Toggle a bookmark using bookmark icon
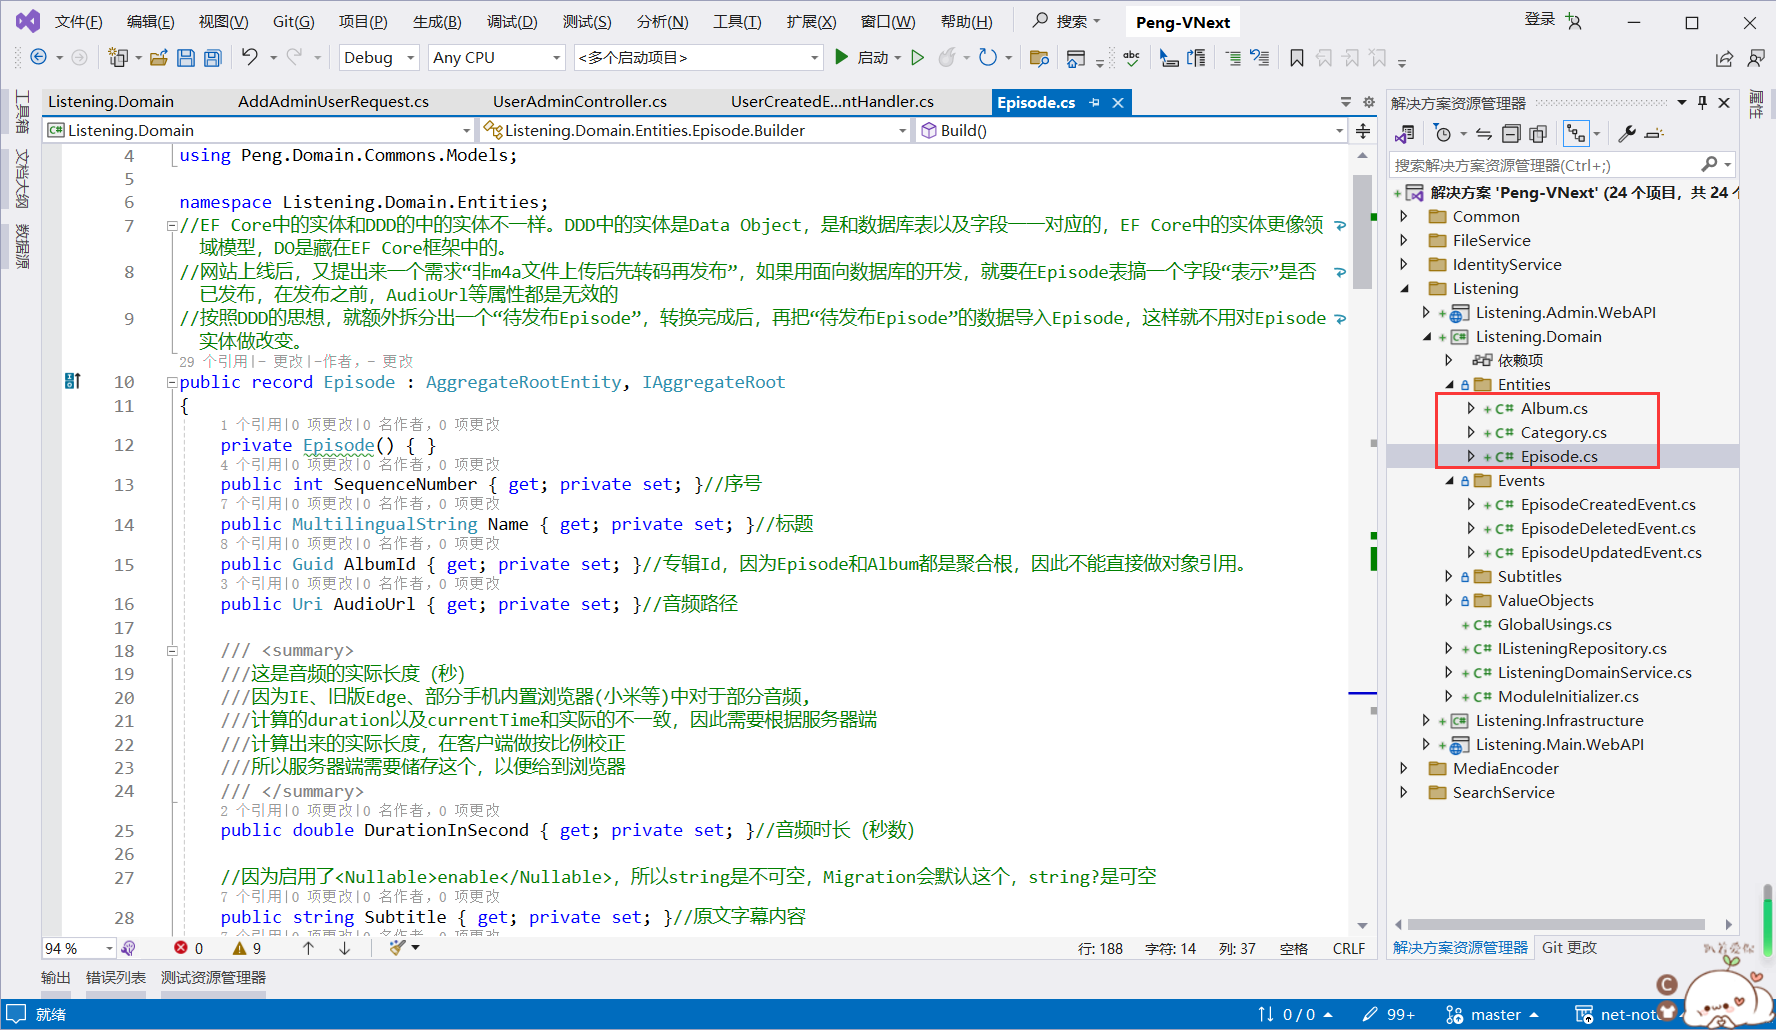The image size is (1776, 1030). (x=1297, y=58)
